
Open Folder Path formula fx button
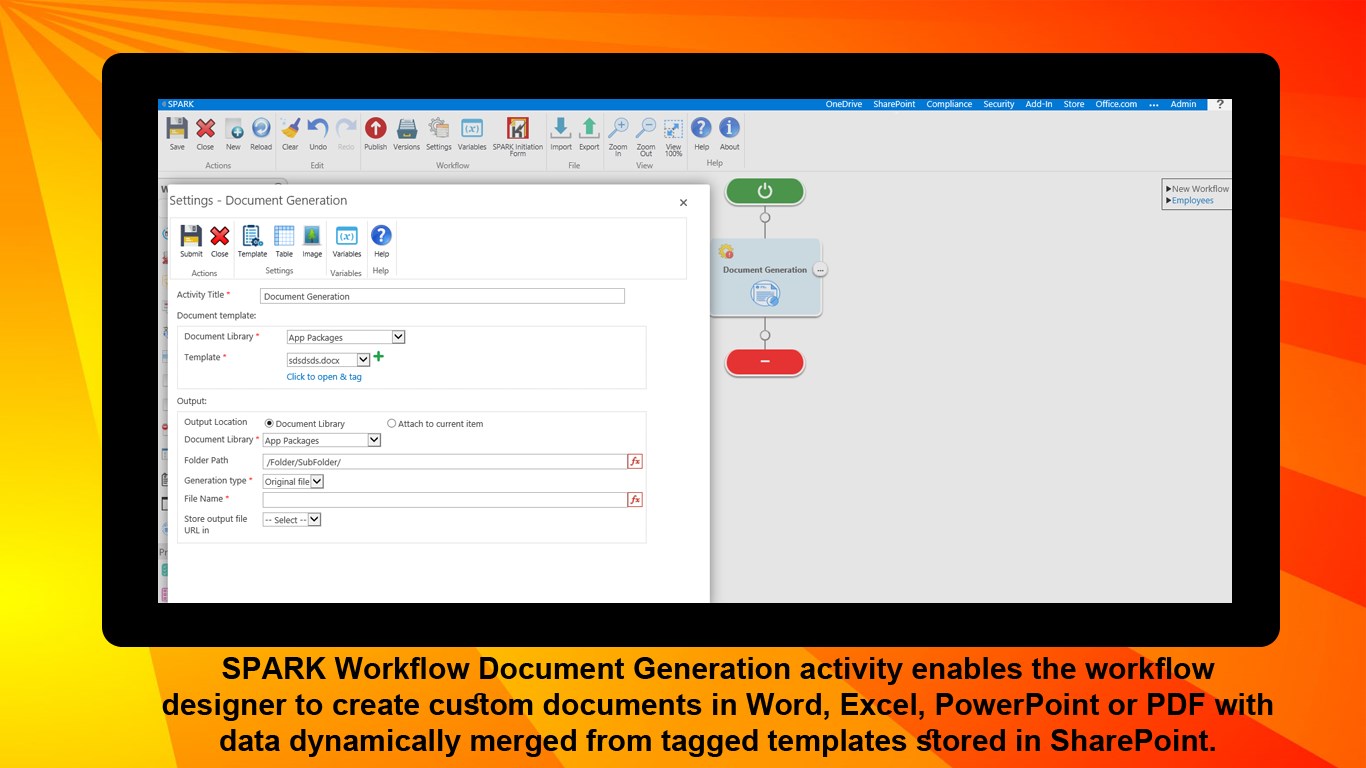point(635,461)
